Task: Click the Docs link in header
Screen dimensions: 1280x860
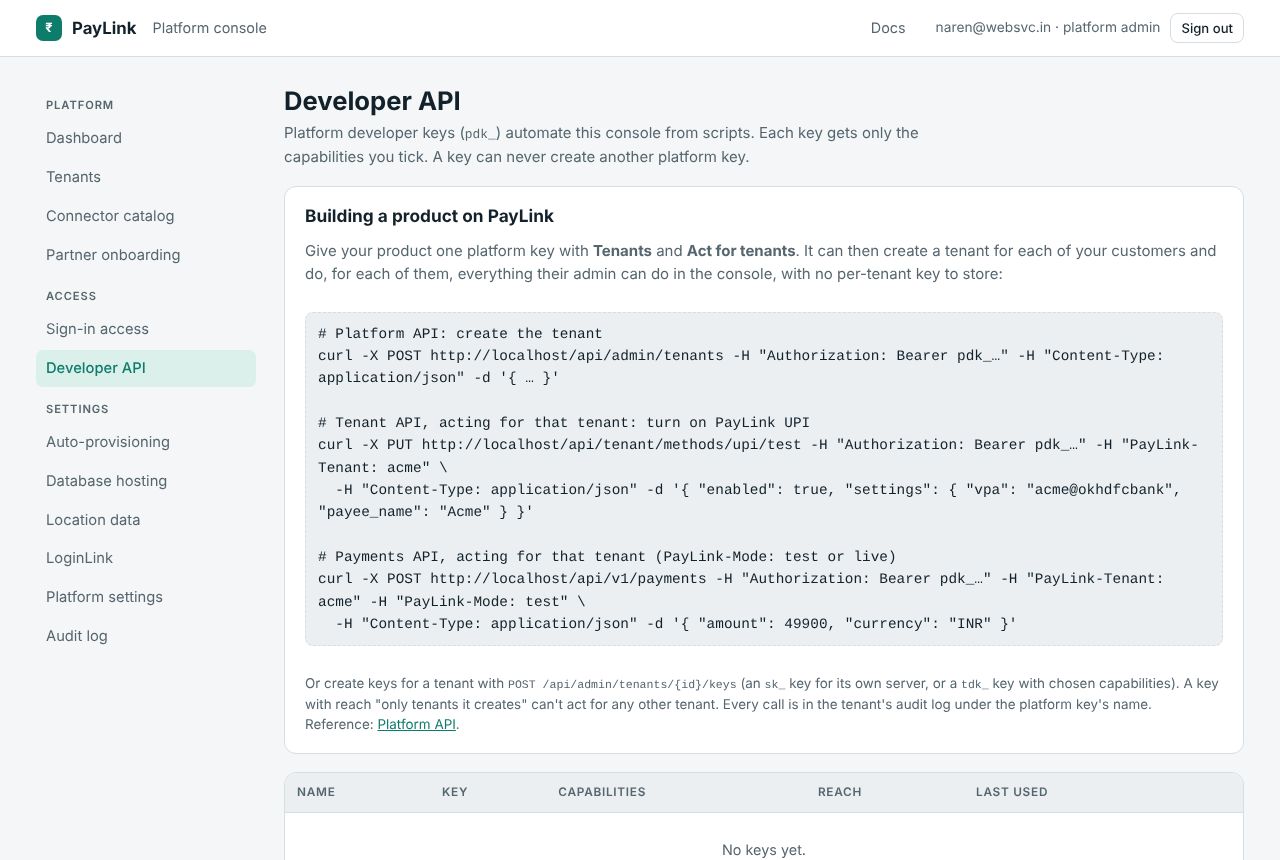Action: (x=888, y=28)
